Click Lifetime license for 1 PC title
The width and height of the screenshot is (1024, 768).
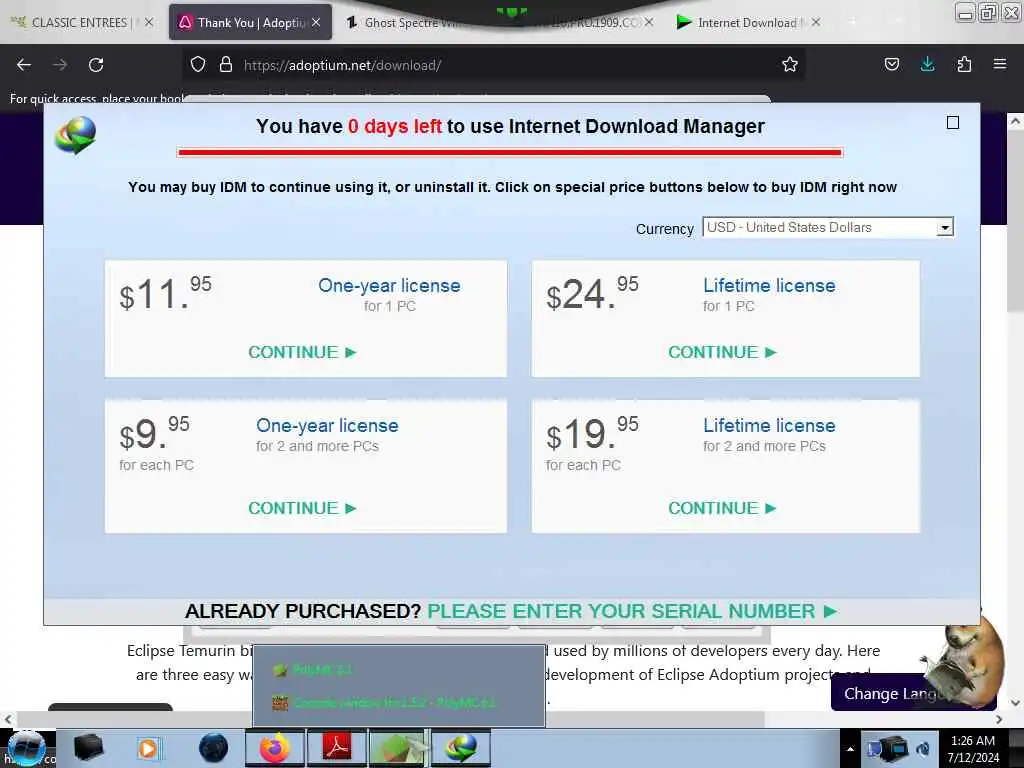[x=769, y=286]
